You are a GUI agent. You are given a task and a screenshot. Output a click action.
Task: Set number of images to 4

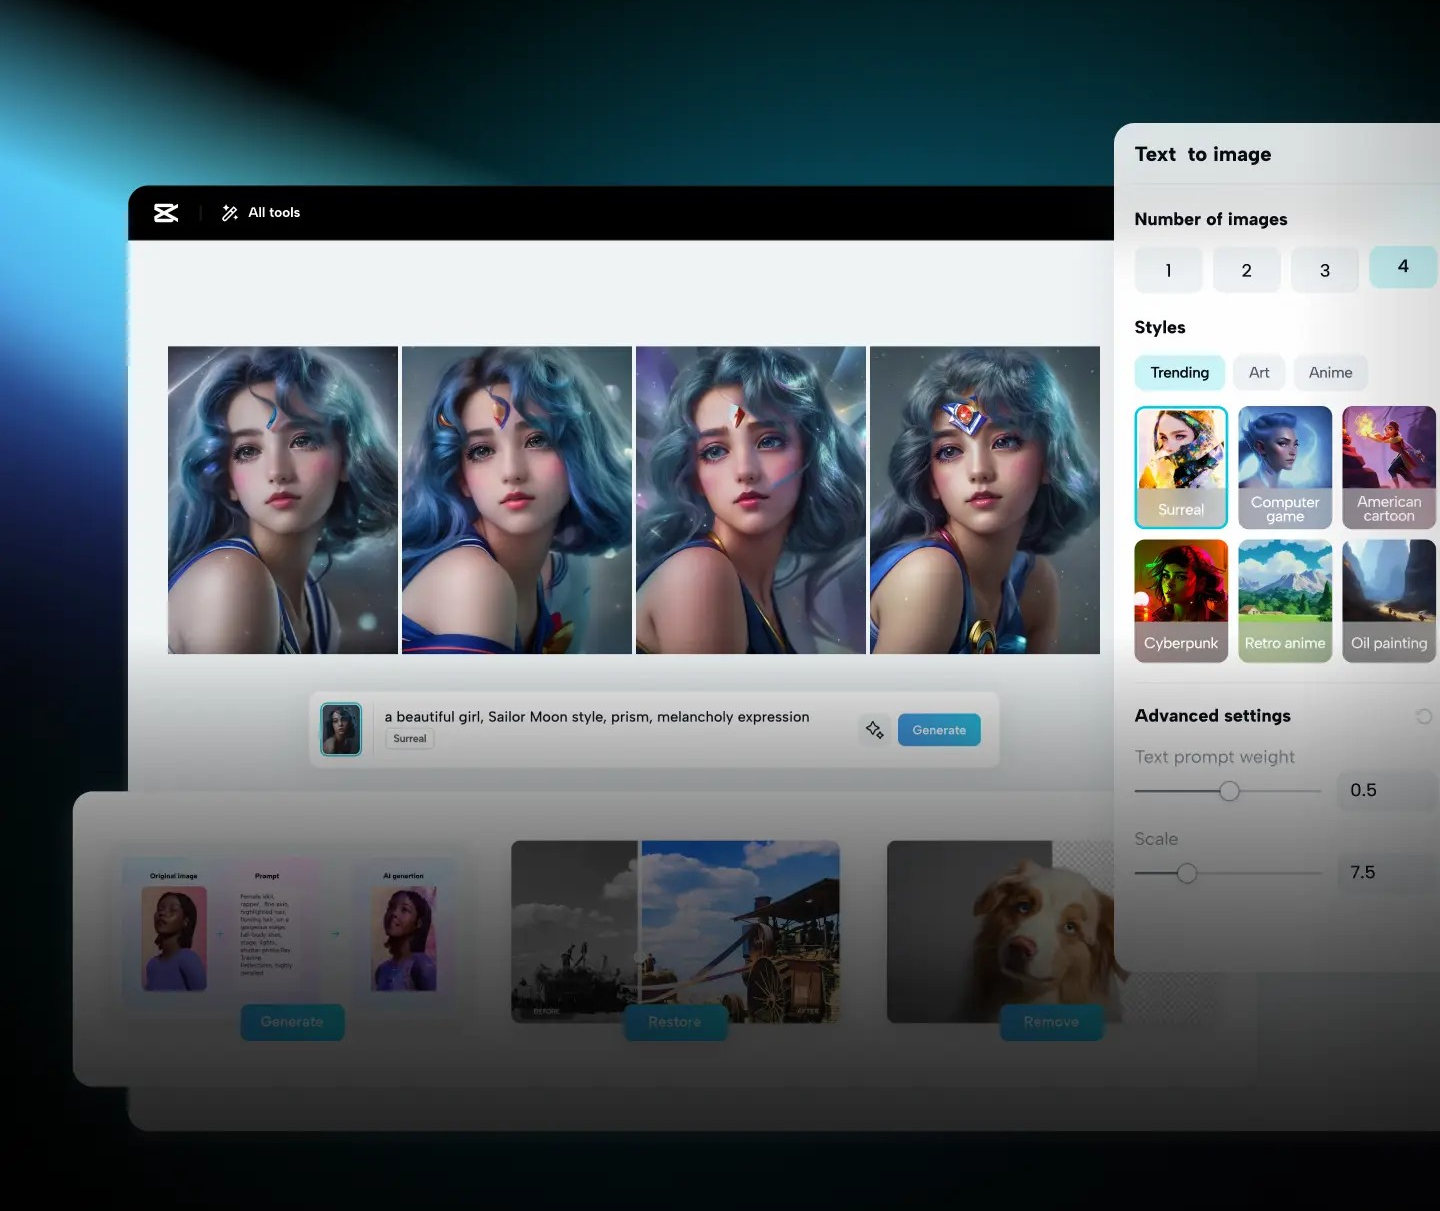1403,266
